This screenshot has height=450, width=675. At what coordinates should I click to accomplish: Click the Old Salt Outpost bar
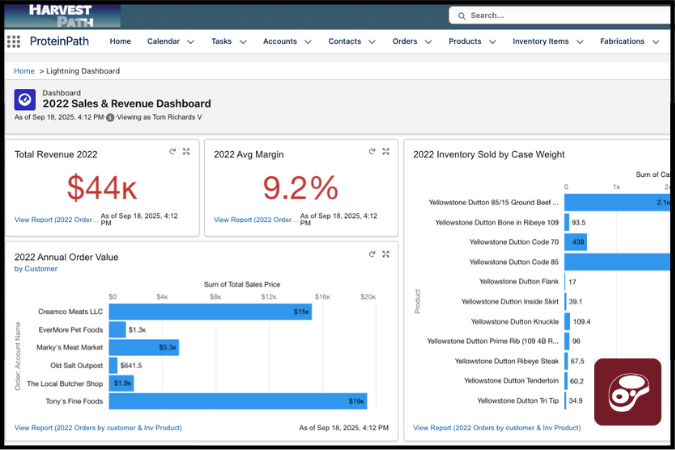pos(113,366)
